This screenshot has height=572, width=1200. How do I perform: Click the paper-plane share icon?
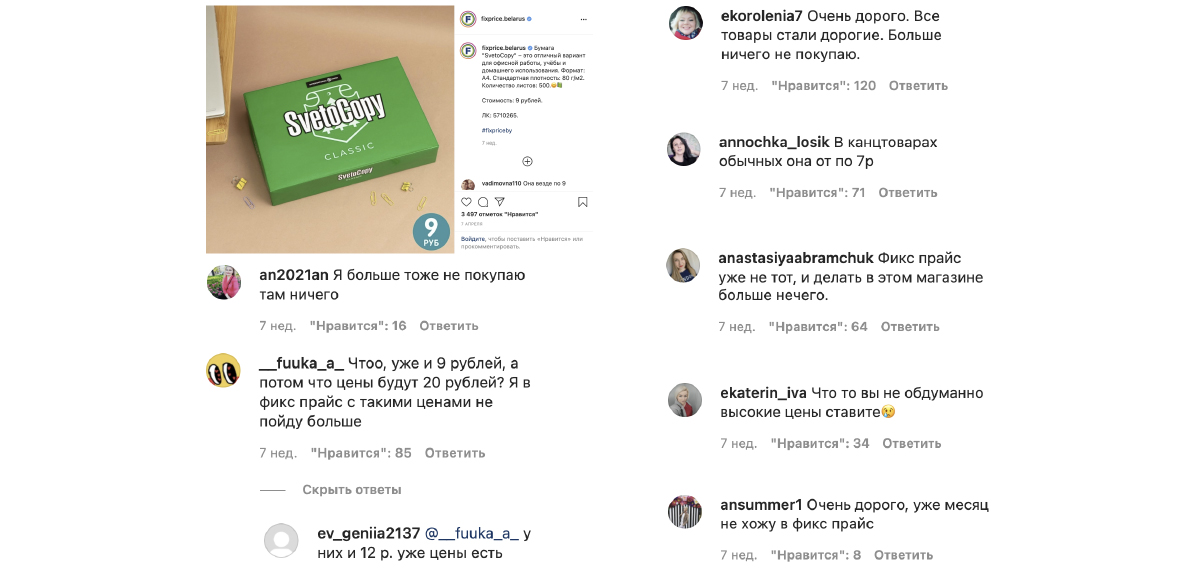[500, 201]
